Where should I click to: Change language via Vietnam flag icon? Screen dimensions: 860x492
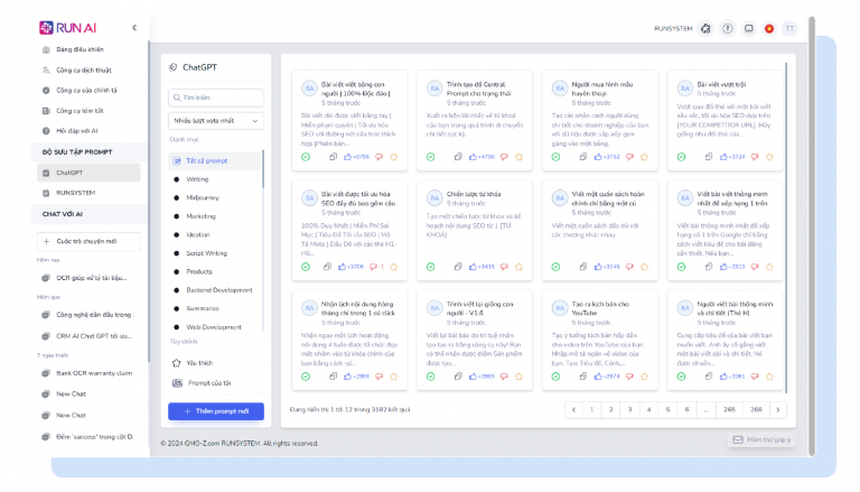(x=769, y=29)
